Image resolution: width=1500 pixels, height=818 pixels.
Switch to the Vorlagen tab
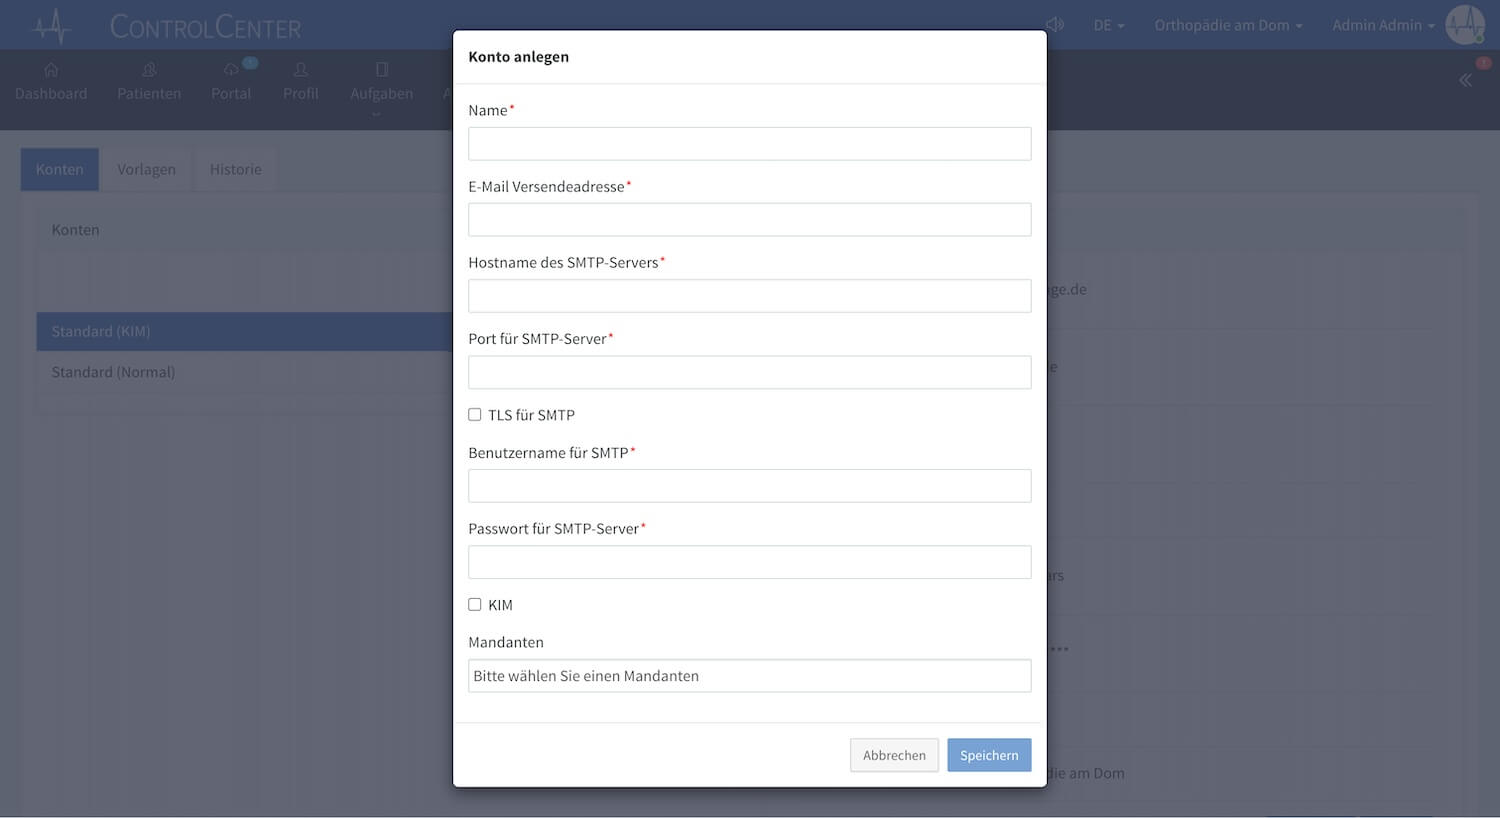[146, 169]
